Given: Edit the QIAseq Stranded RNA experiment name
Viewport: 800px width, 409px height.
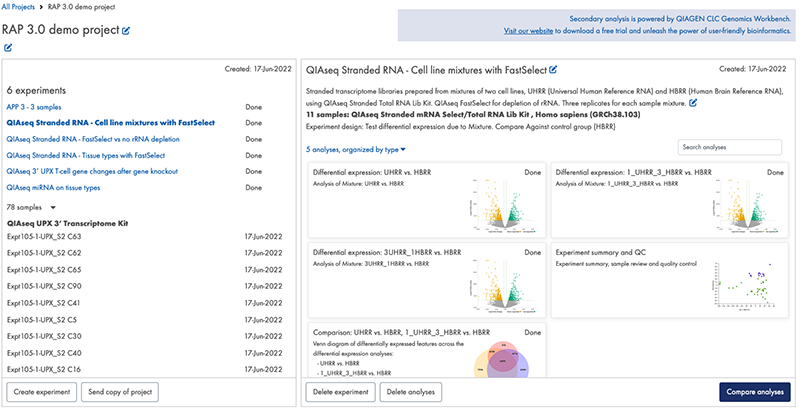Looking at the screenshot, I should coord(553,69).
